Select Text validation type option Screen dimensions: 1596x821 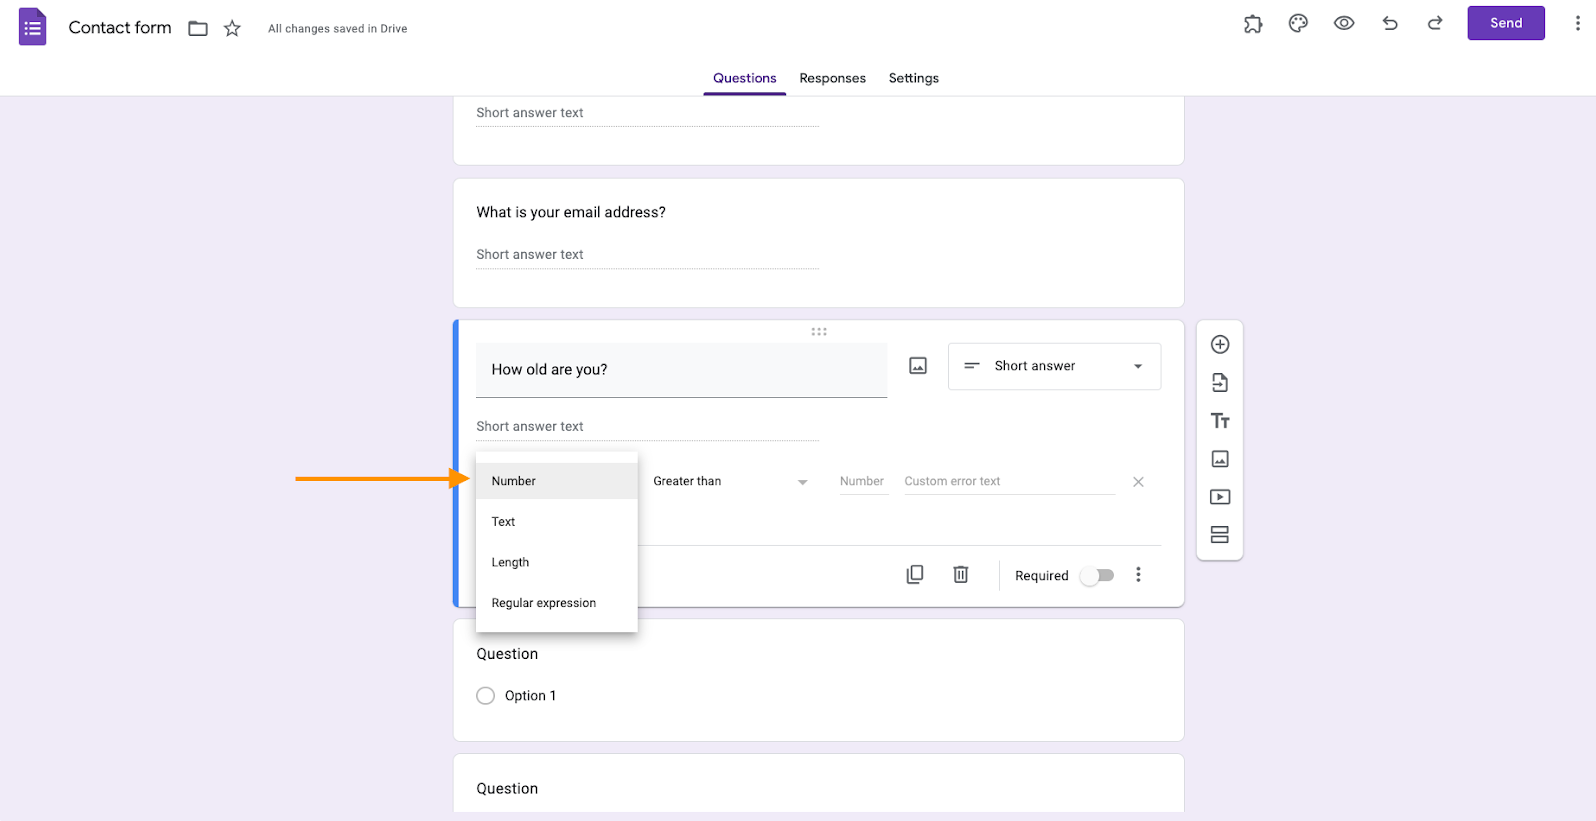[504, 522]
